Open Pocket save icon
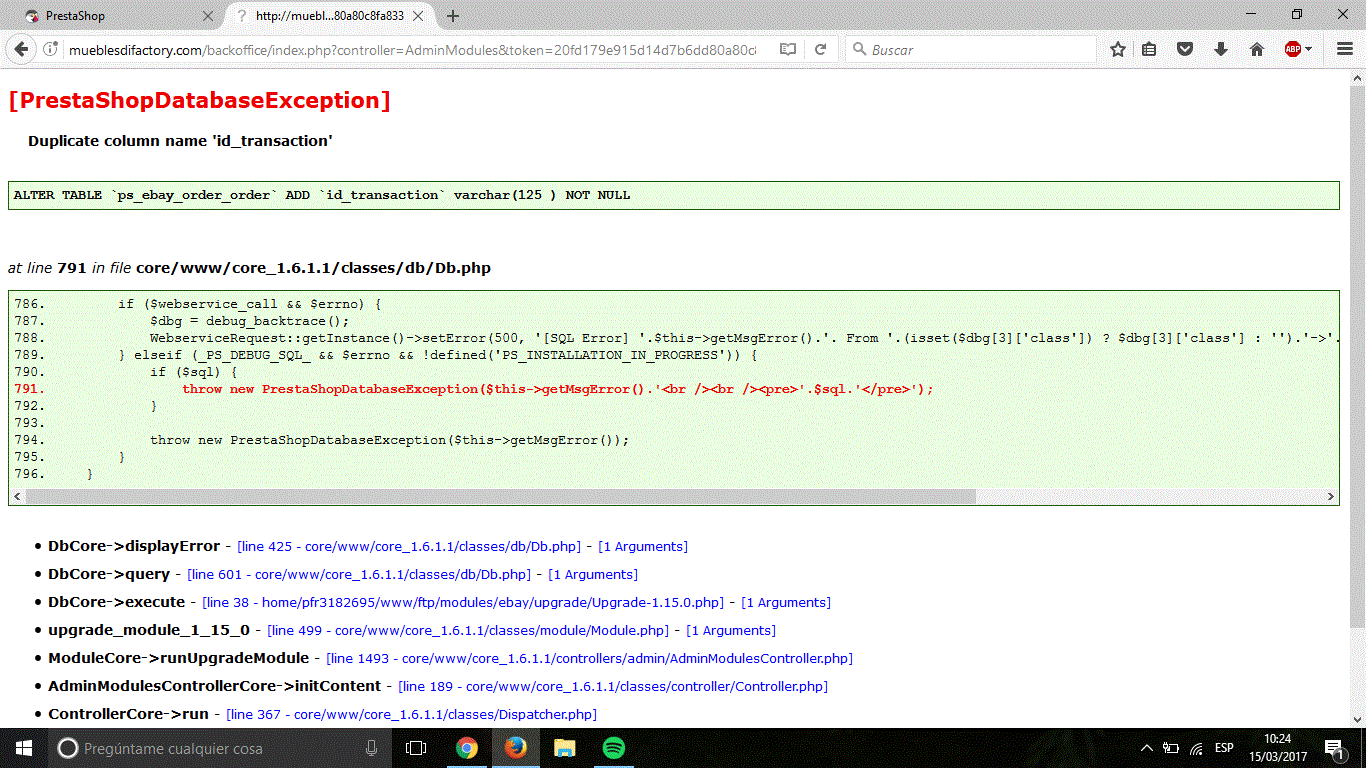 [x=1185, y=49]
